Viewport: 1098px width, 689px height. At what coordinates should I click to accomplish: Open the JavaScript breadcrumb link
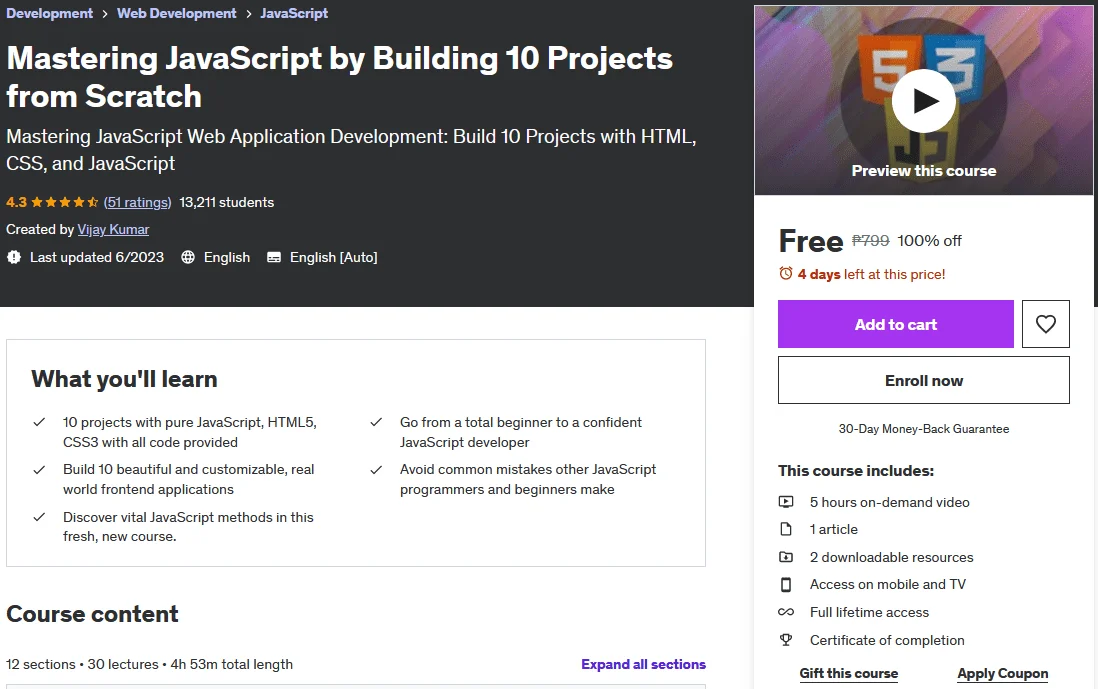click(294, 13)
